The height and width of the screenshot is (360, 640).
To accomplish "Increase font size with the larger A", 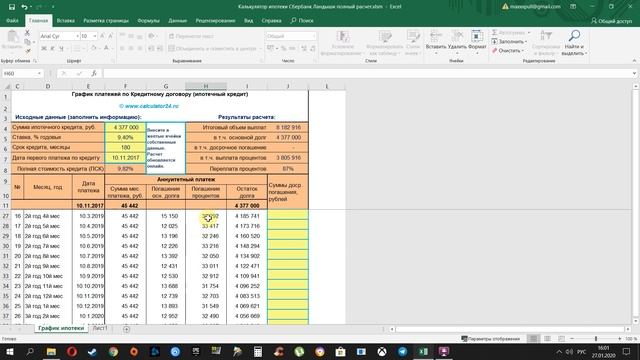I will 102,36.
